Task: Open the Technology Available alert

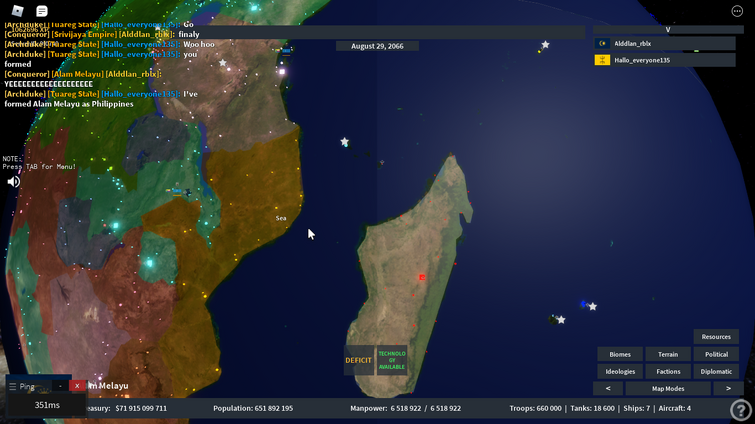Action: [392, 360]
